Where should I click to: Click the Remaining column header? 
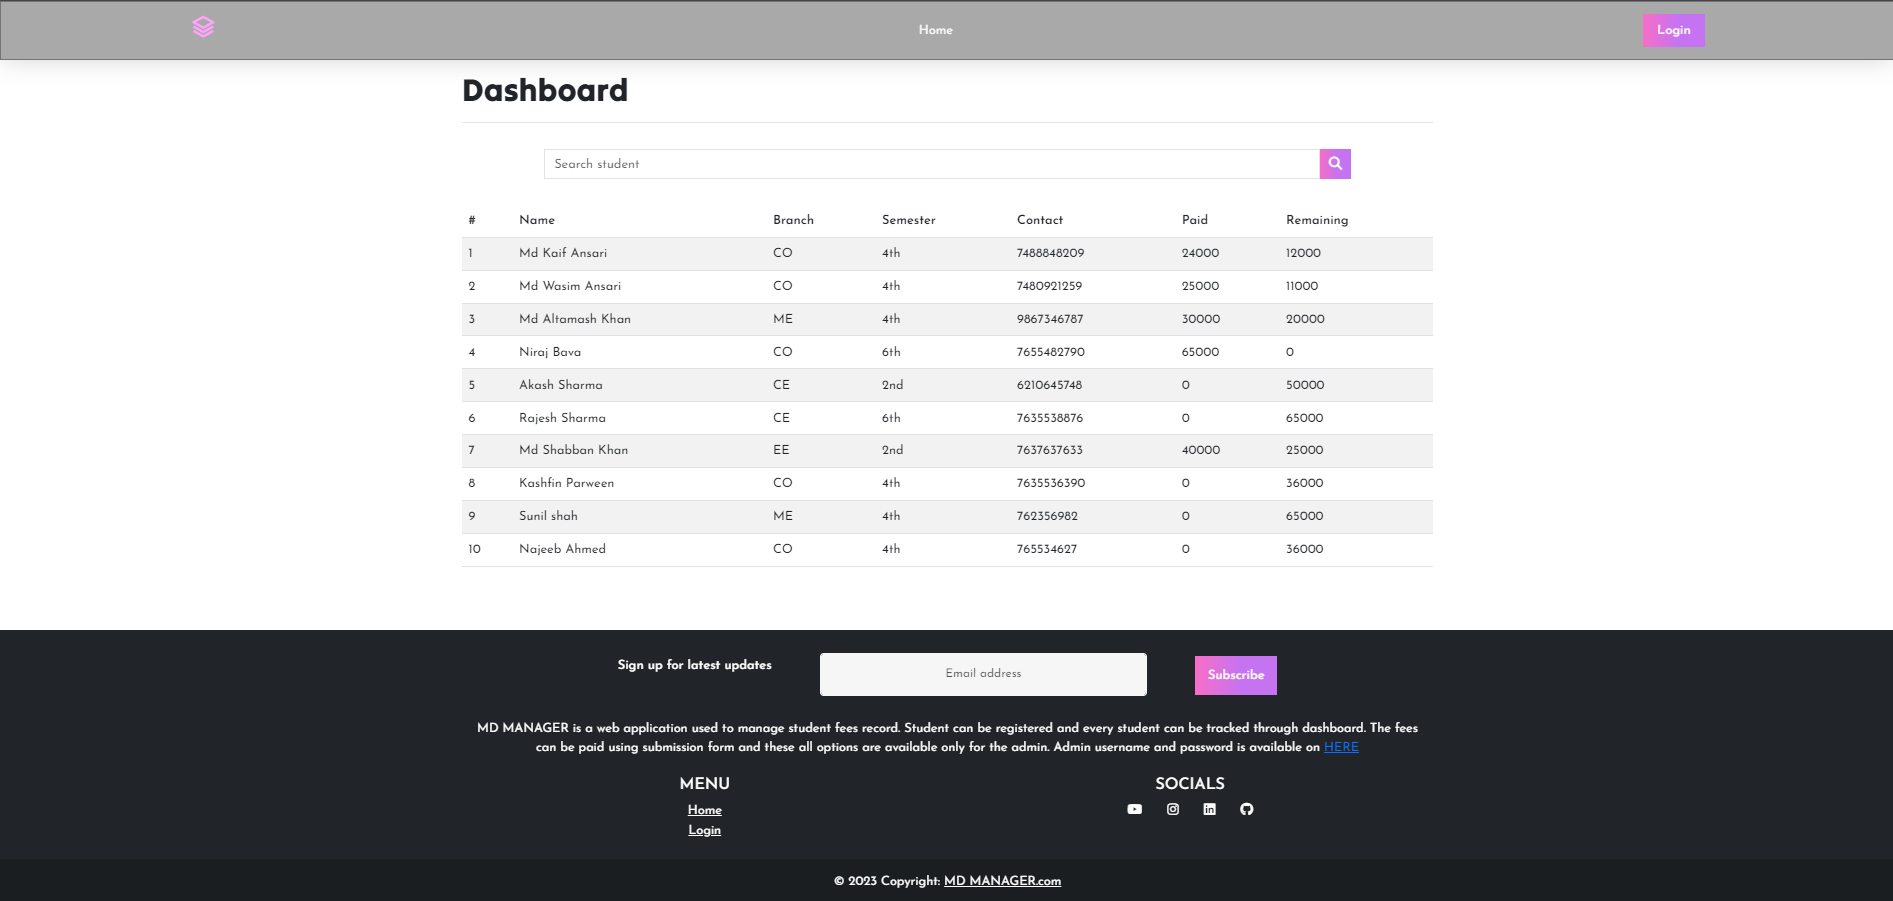(1317, 220)
